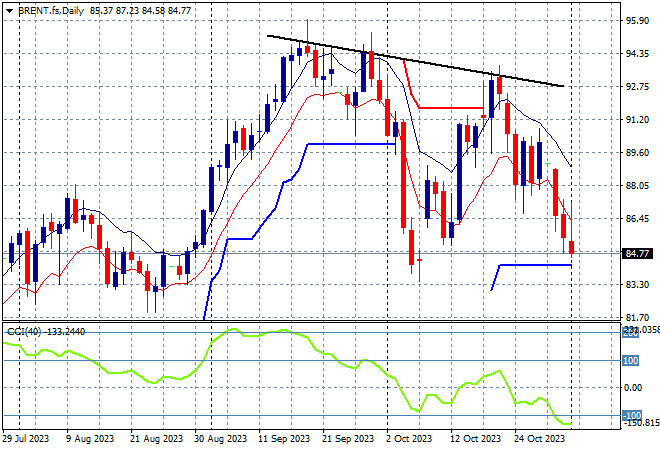The height and width of the screenshot is (450, 660).
Task: Click the black descending trendline
Action: coord(415,61)
